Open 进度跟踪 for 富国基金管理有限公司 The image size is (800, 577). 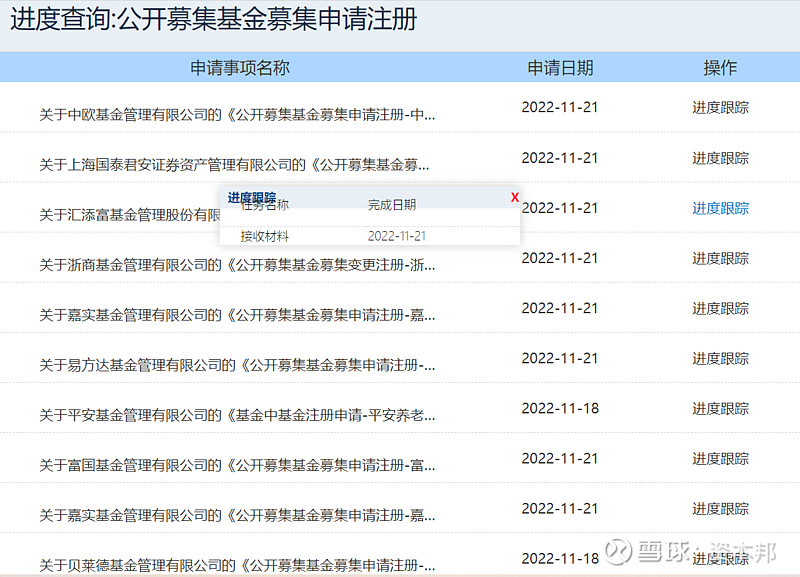(722, 458)
